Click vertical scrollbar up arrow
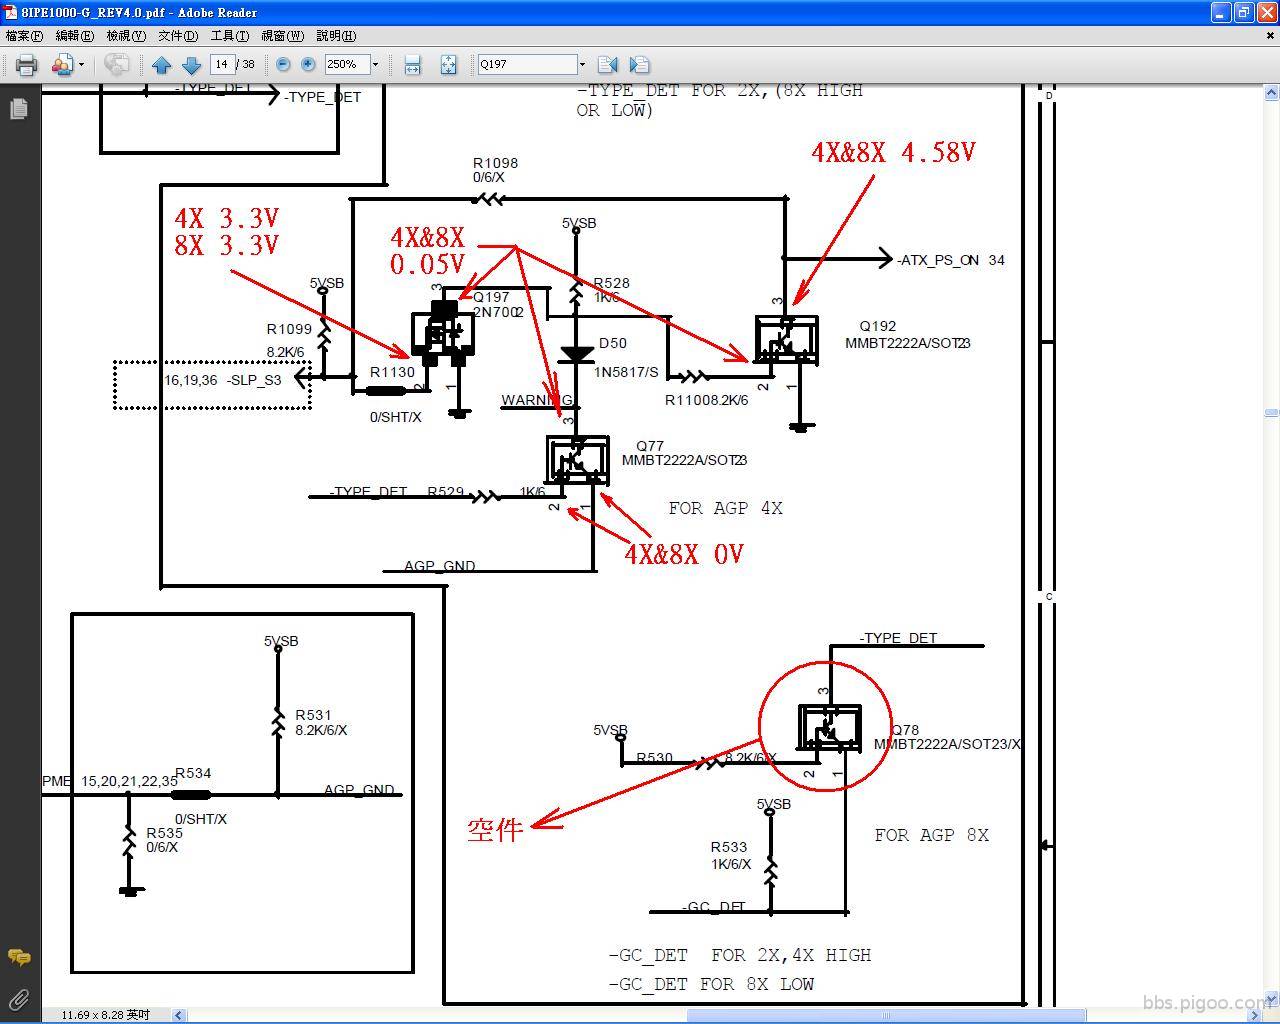This screenshot has width=1280, height=1024. [1271, 93]
